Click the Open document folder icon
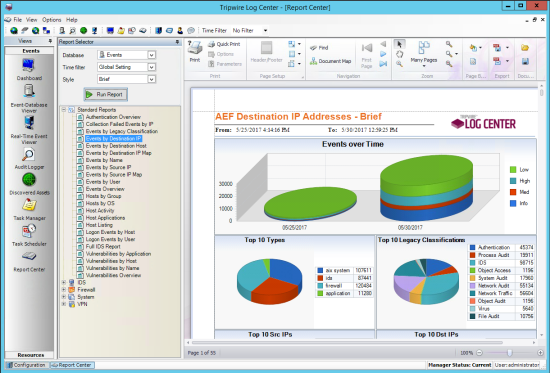The image size is (550, 373). point(525,48)
